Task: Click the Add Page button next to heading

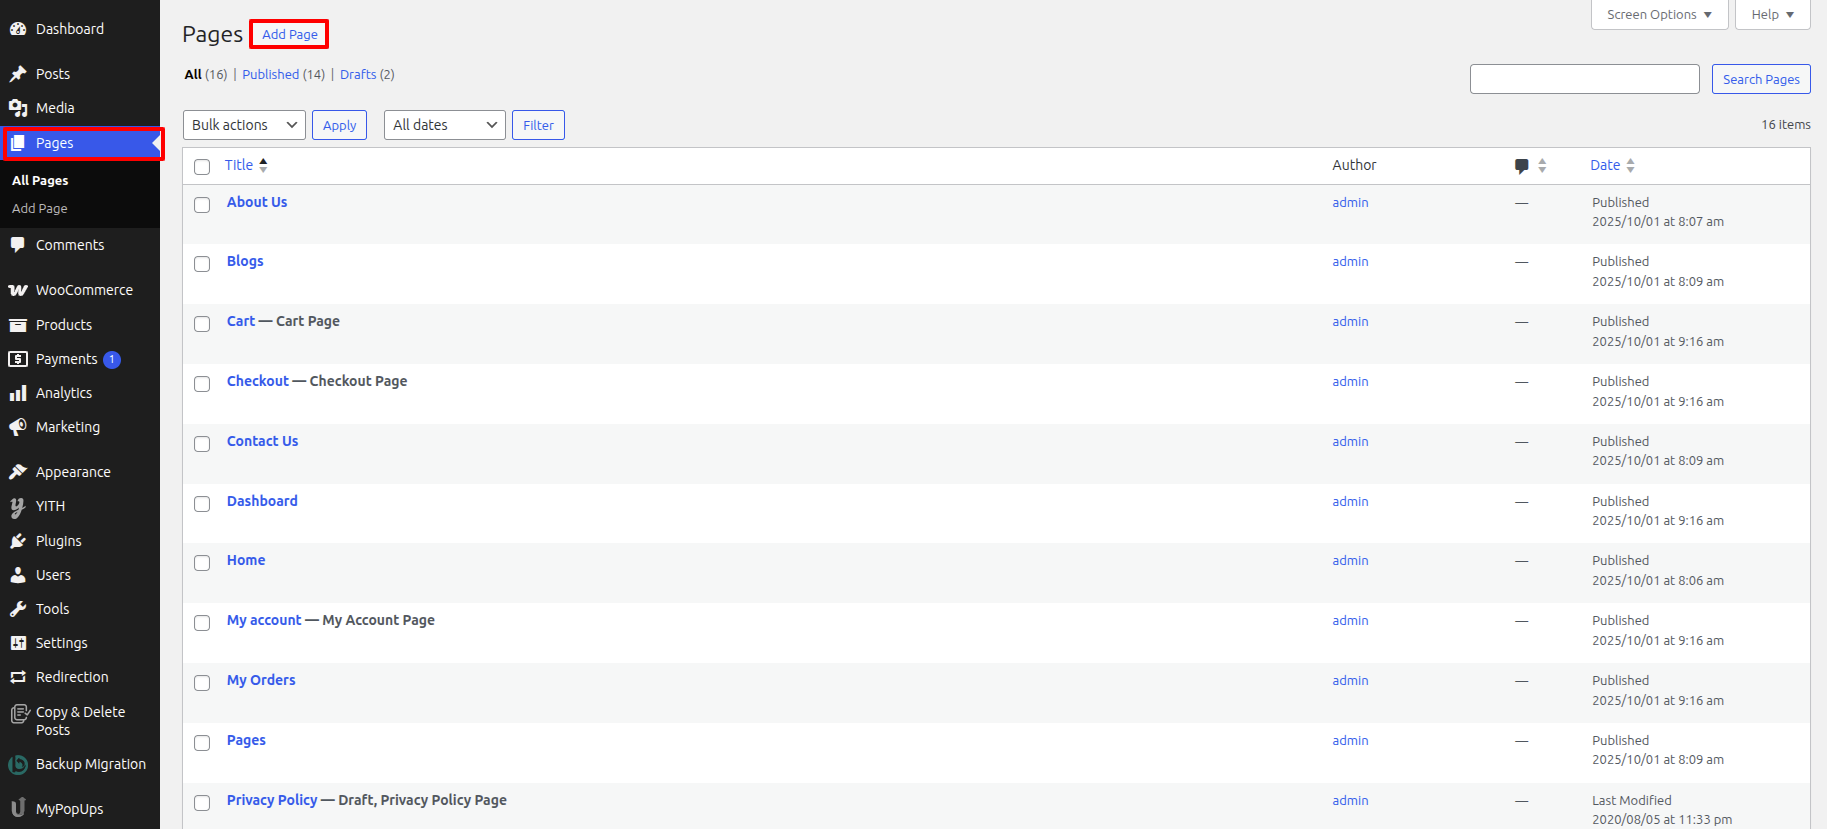Action: (289, 34)
